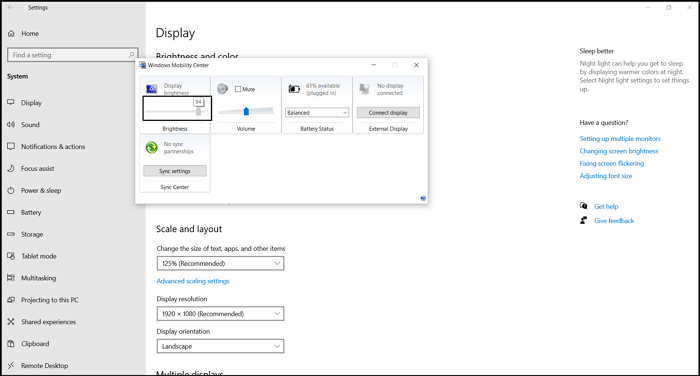Click the External Display monitor icon
700x376 pixels.
[365, 89]
